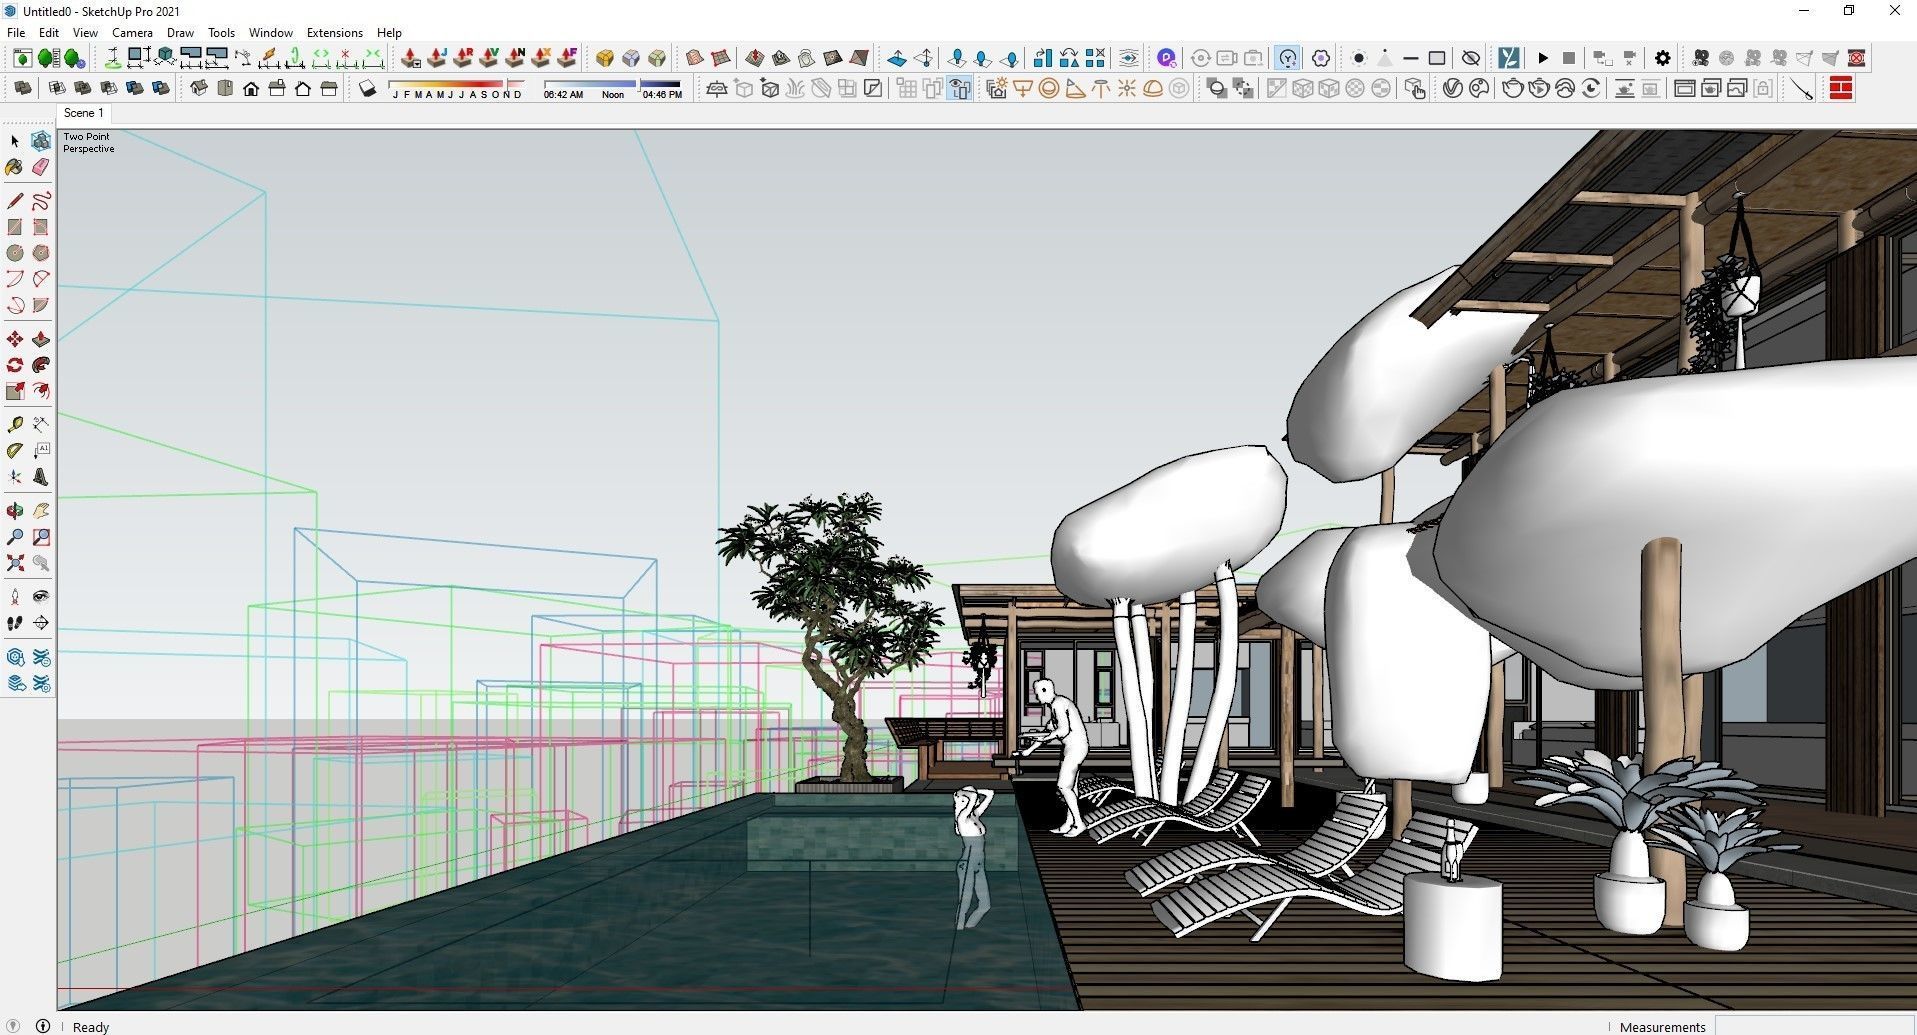Click the Zoom Extents tool
This screenshot has width=1917, height=1035.
(x=15, y=563)
